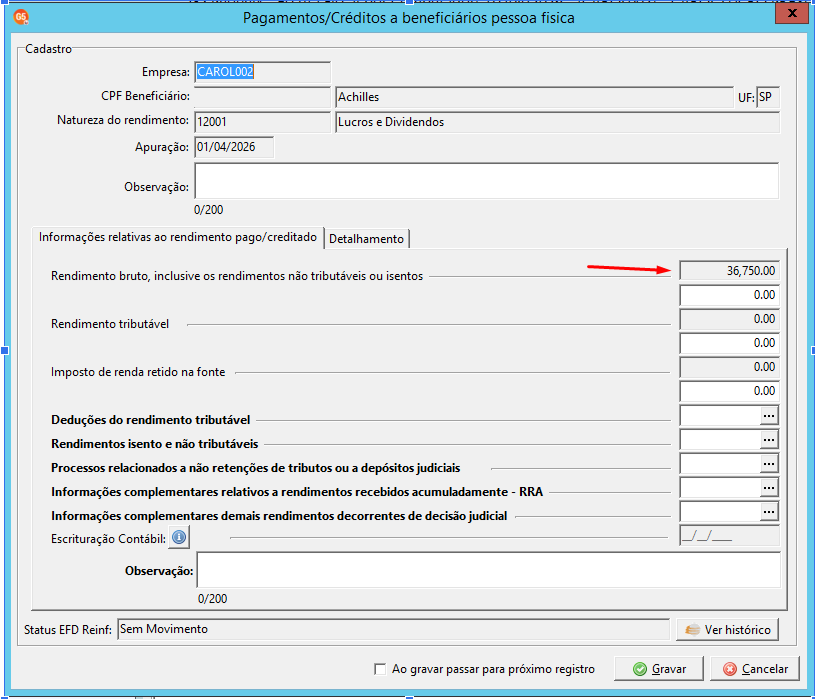Viewport: 815px width, 699px height.
Task: Click the Natureza do rendimento code 12001
Action: (x=262, y=122)
